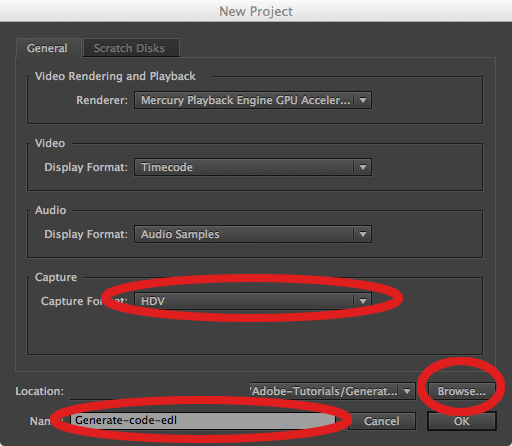Click the Video Rendering and Playback heading
The image size is (512, 446).
pos(115,76)
